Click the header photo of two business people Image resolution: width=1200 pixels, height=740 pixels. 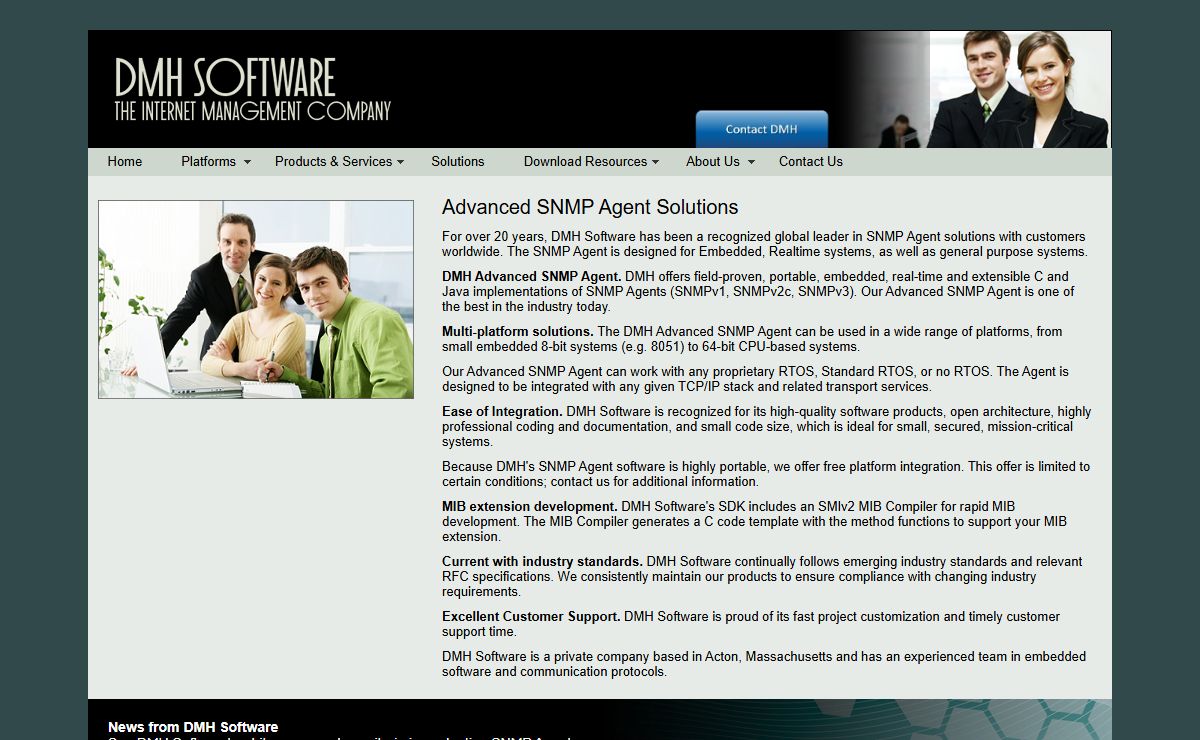(x=1018, y=90)
